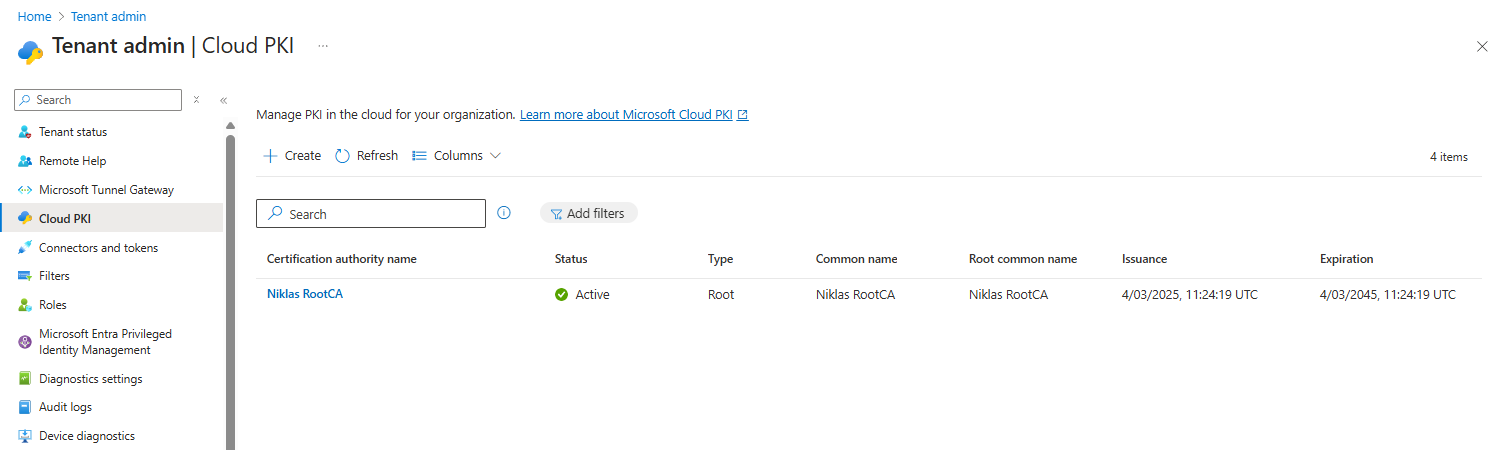Click Add filters pill button
Image resolution: width=1492 pixels, height=450 pixels.
[x=588, y=213]
